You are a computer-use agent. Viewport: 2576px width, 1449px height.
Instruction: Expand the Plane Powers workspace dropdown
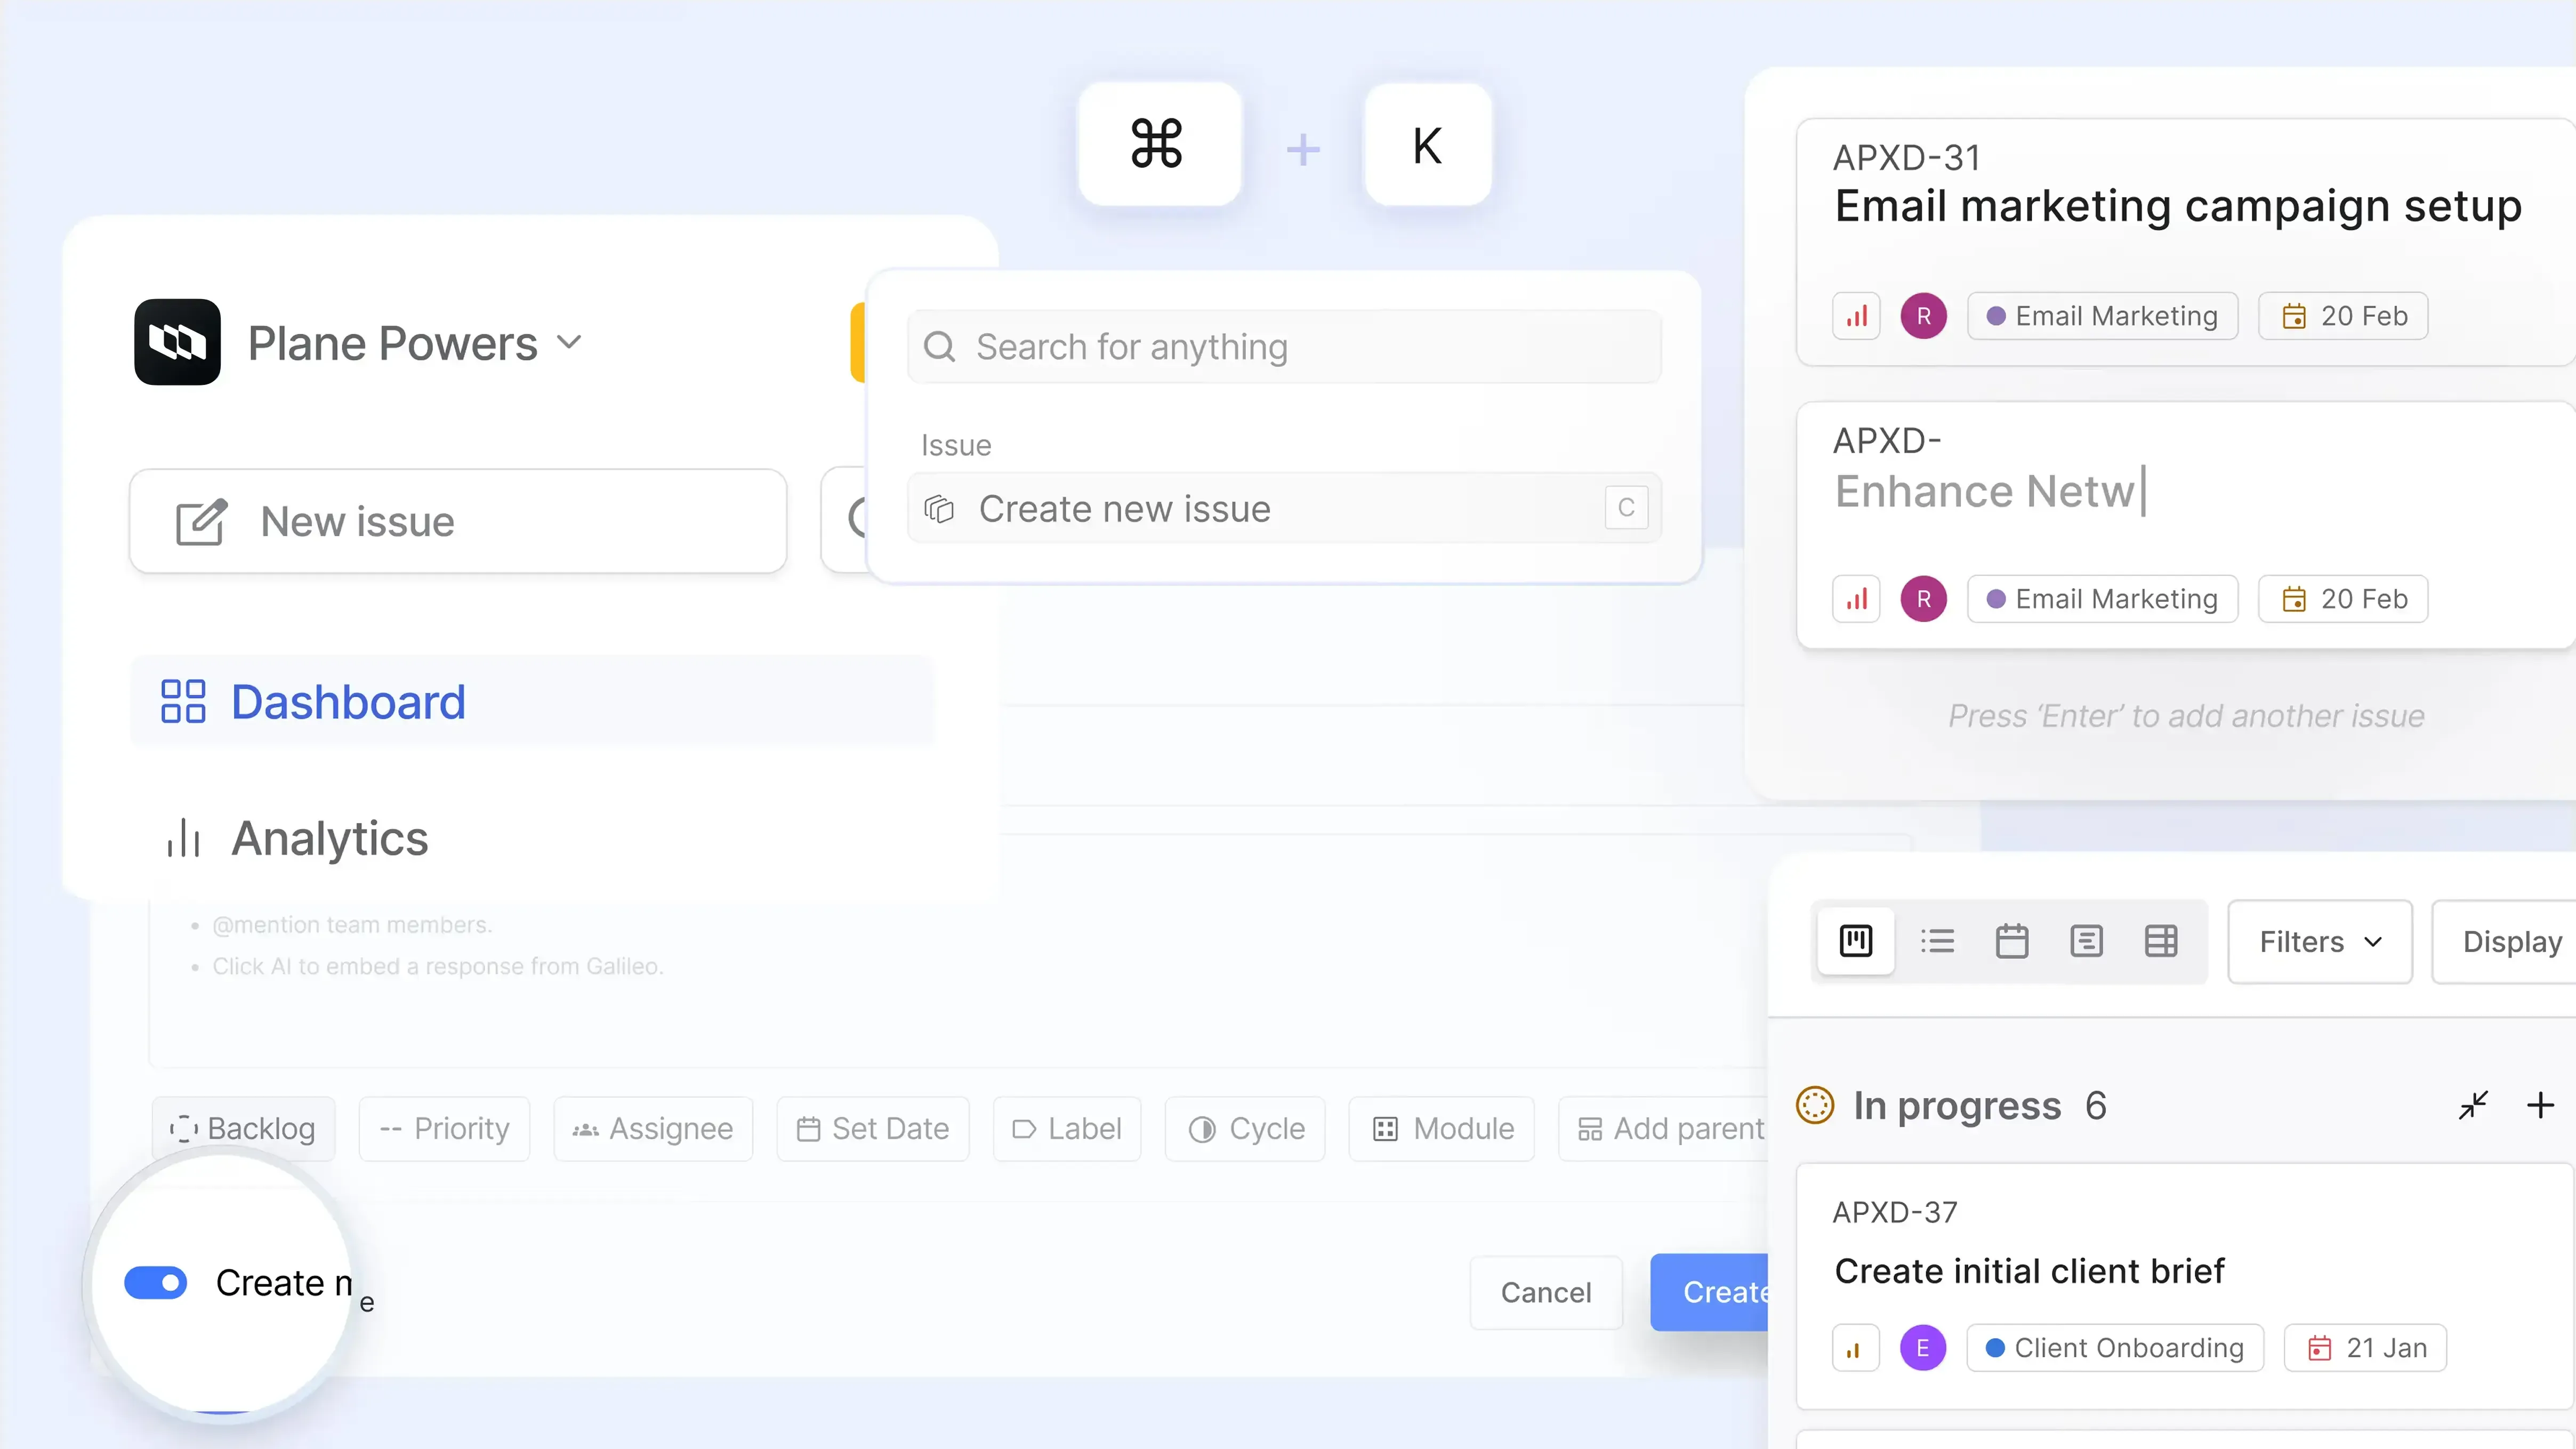pyautogui.click(x=569, y=342)
